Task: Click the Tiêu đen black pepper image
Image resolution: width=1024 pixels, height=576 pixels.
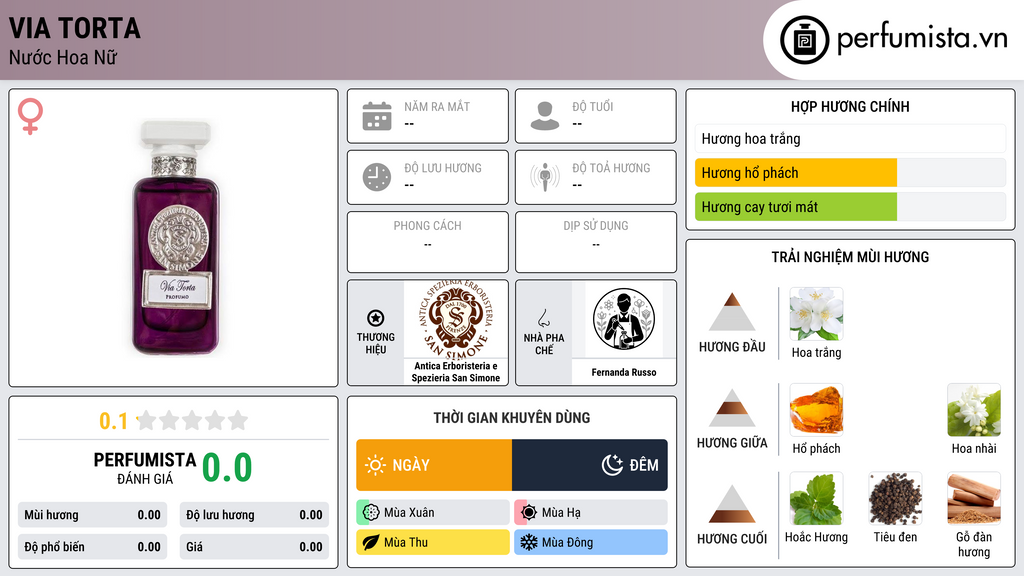Action: [x=895, y=499]
